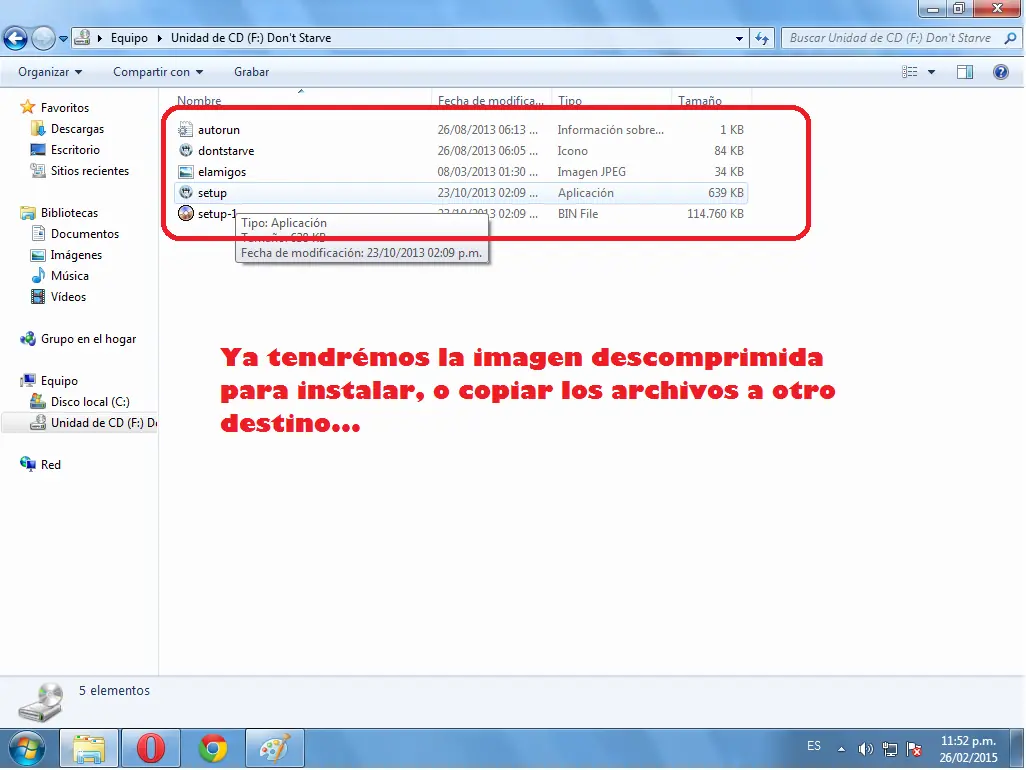Sort by the Tipo column header
This screenshot has width=1026, height=770.
coord(570,101)
